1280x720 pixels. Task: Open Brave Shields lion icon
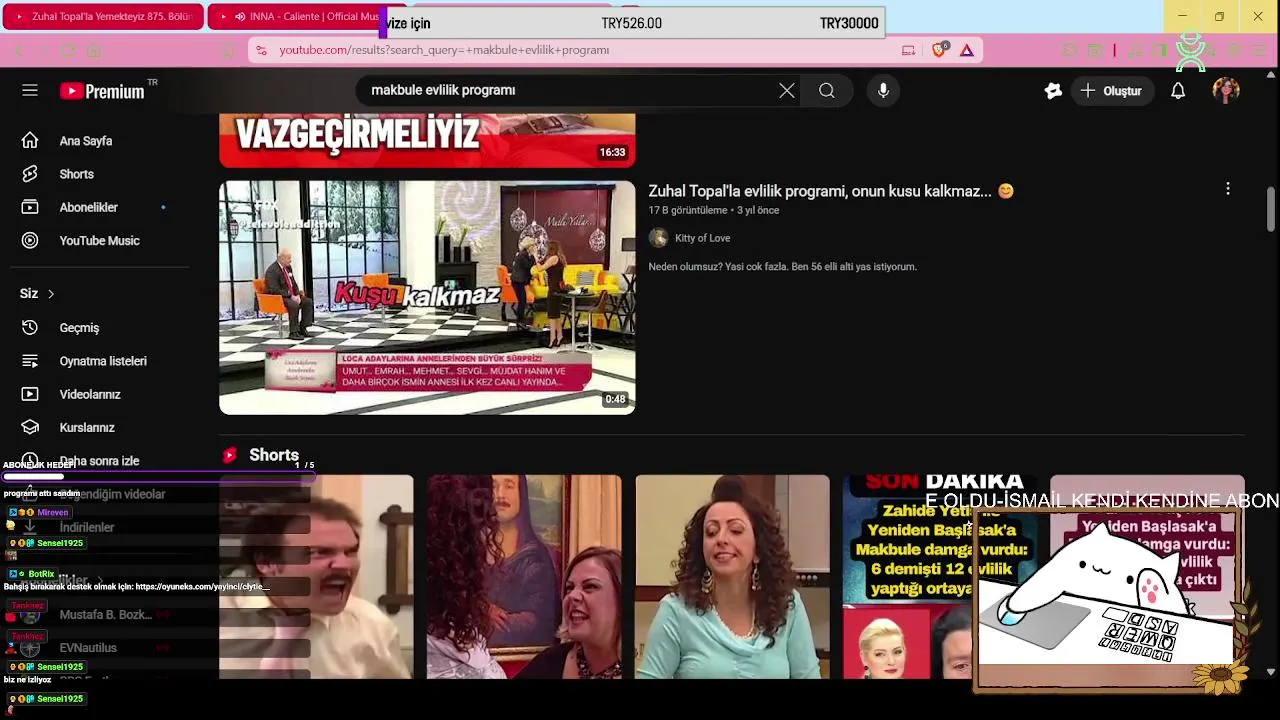pyautogui.click(x=939, y=50)
